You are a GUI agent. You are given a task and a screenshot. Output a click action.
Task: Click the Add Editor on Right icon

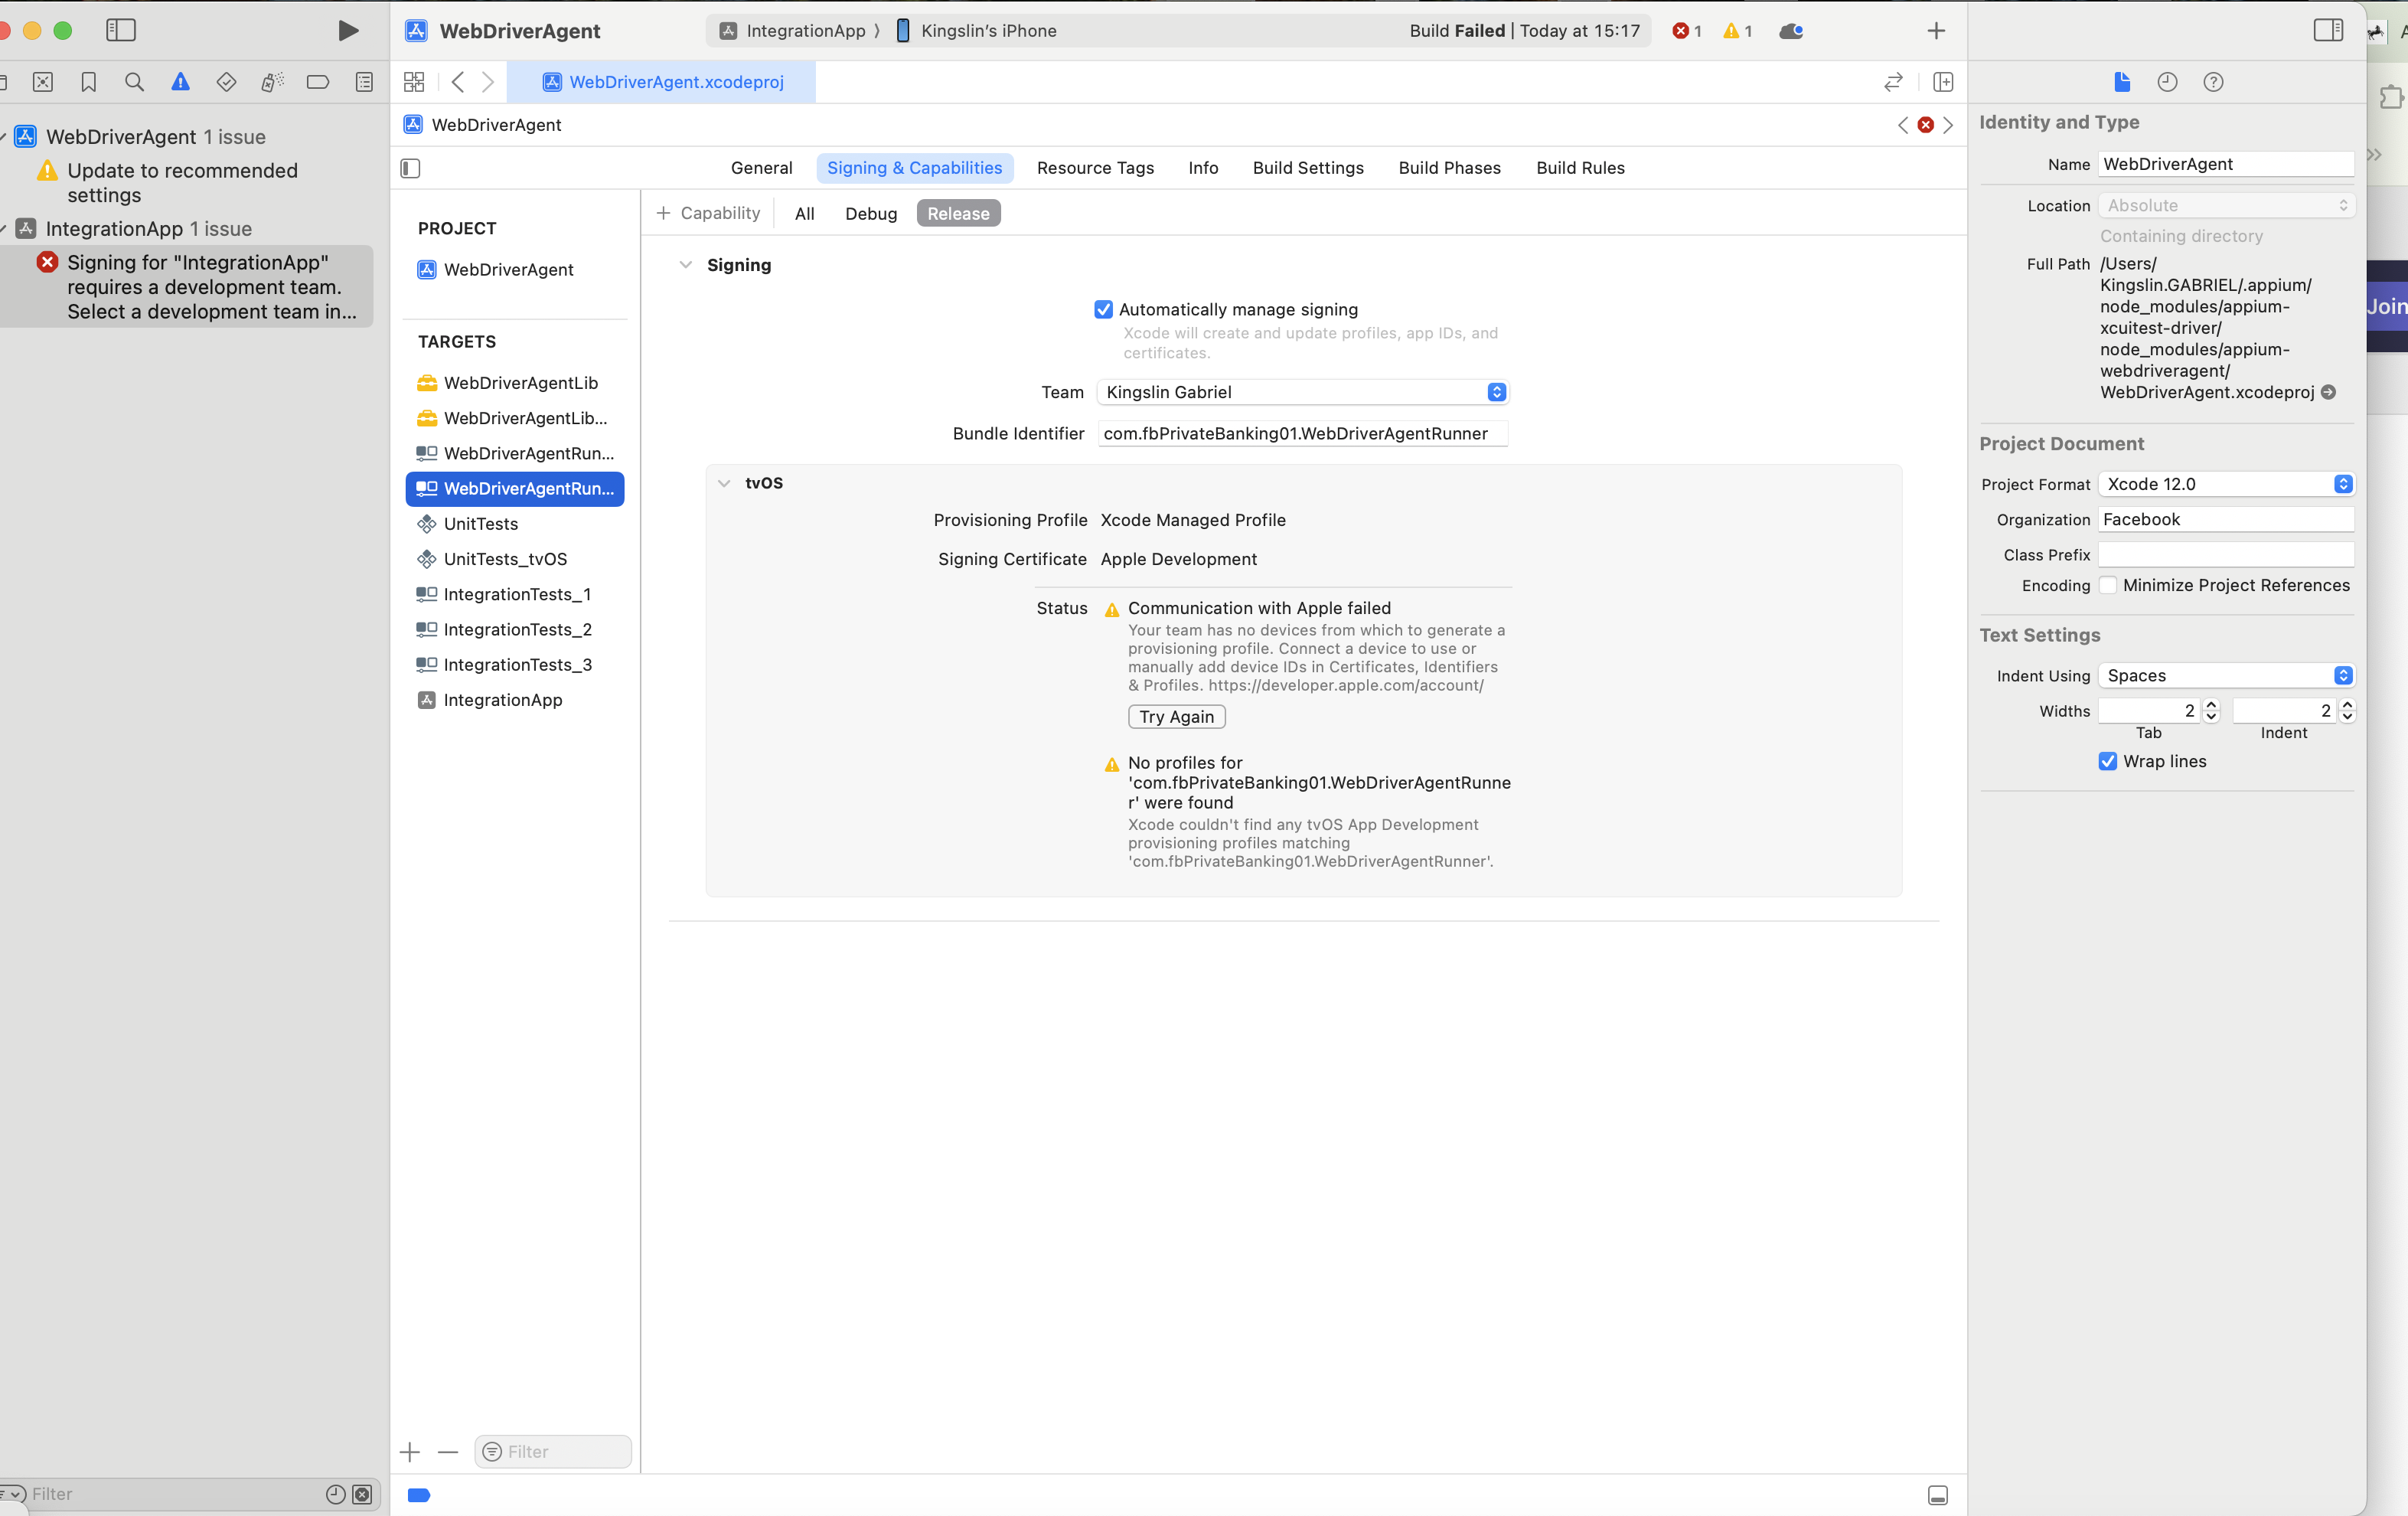(x=1943, y=82)
